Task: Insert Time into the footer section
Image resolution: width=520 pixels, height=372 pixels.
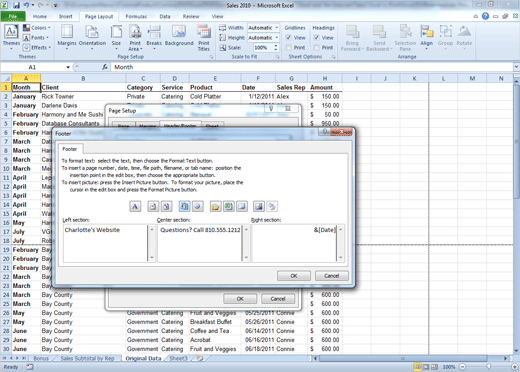Action: (x=198, y=207)
